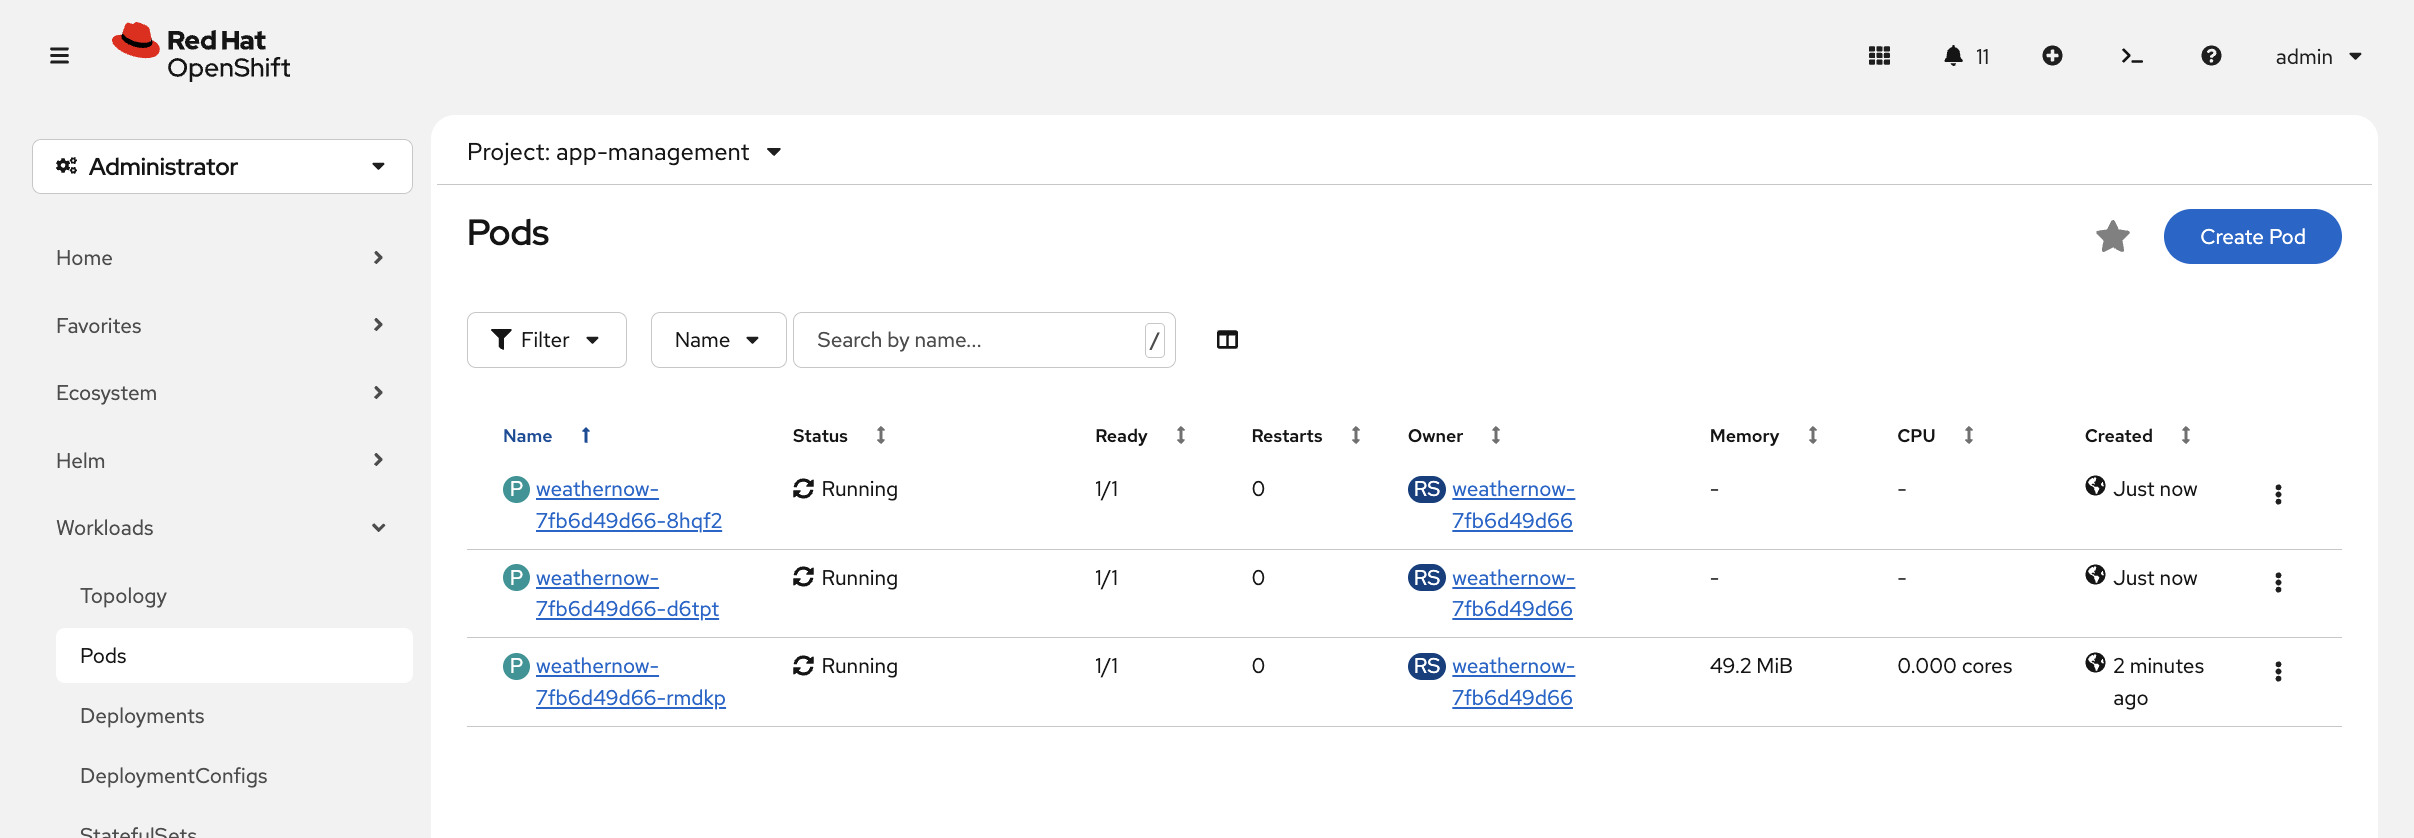This screenshot has width=2414, height=838.
Task: Add Pods page to favorites star
Action: (x=2112, y=237)
